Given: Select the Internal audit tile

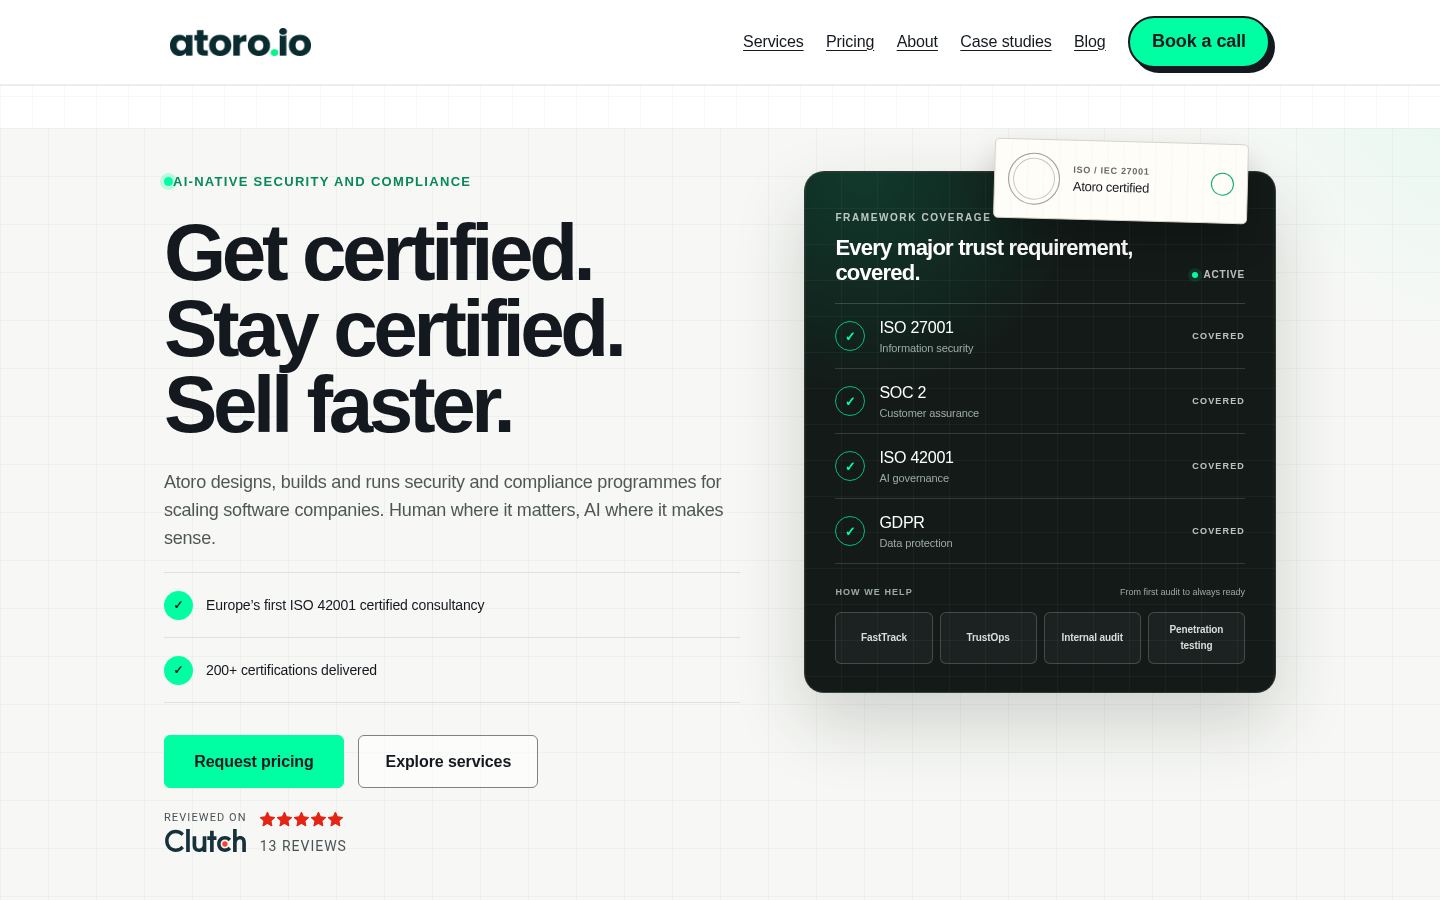Looking at the screenshot, I should click(x=1092, y=638).
